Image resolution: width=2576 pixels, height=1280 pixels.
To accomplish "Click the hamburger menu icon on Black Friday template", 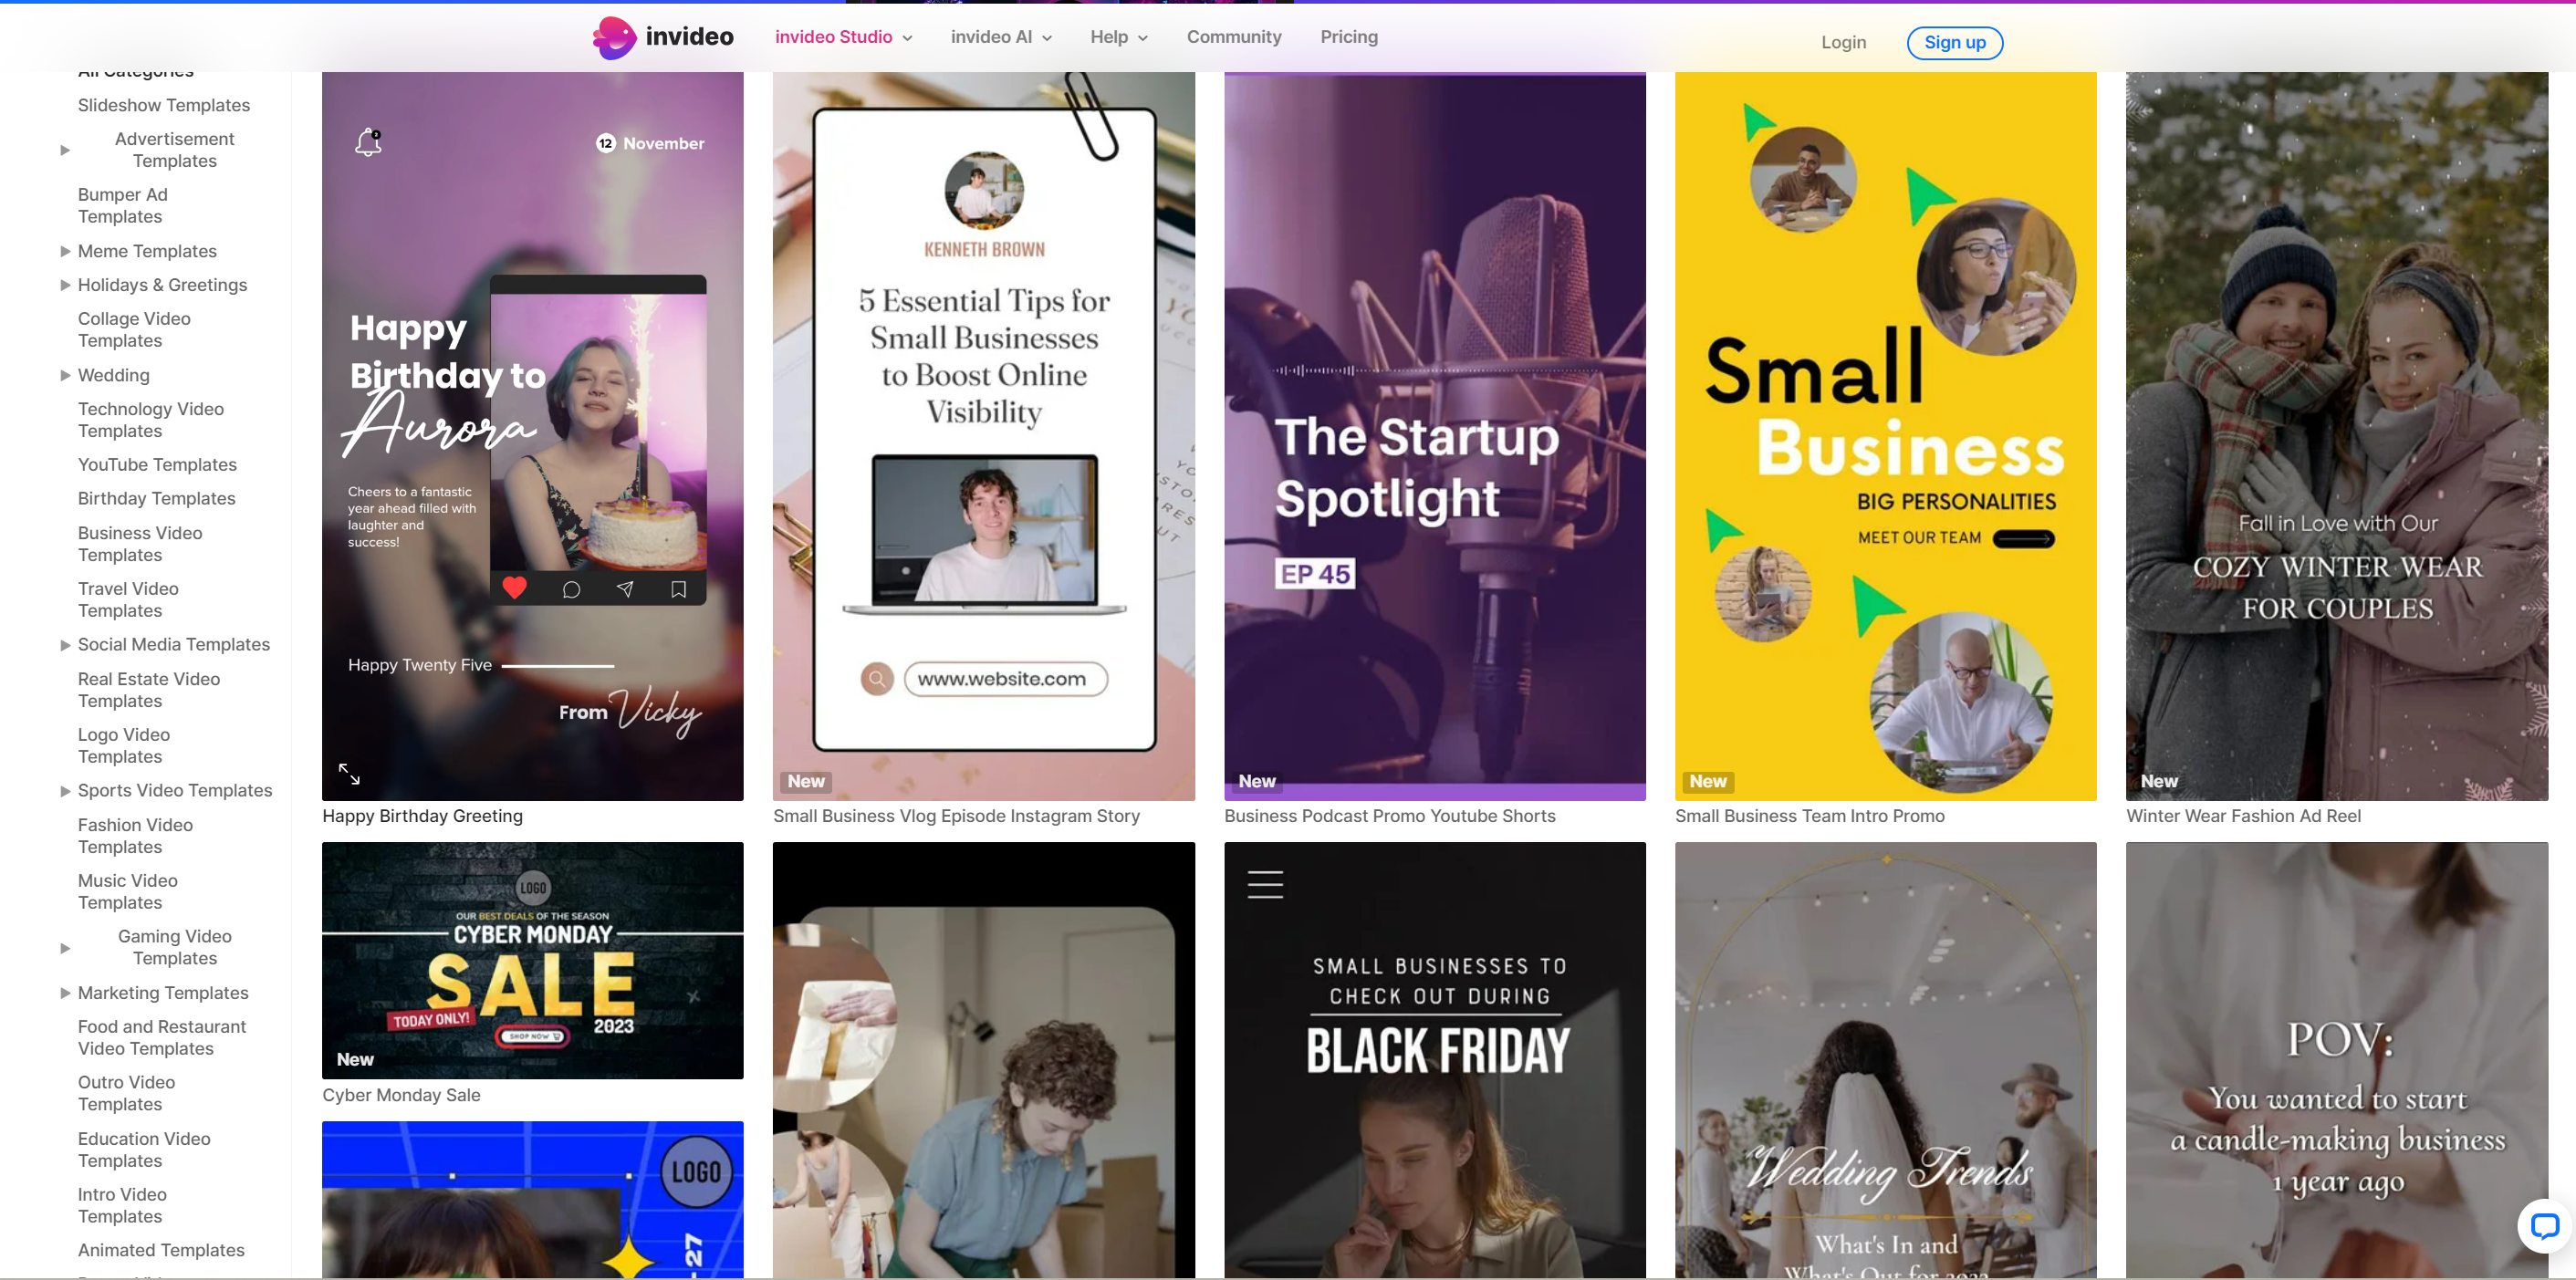I will coord(1265,884).
